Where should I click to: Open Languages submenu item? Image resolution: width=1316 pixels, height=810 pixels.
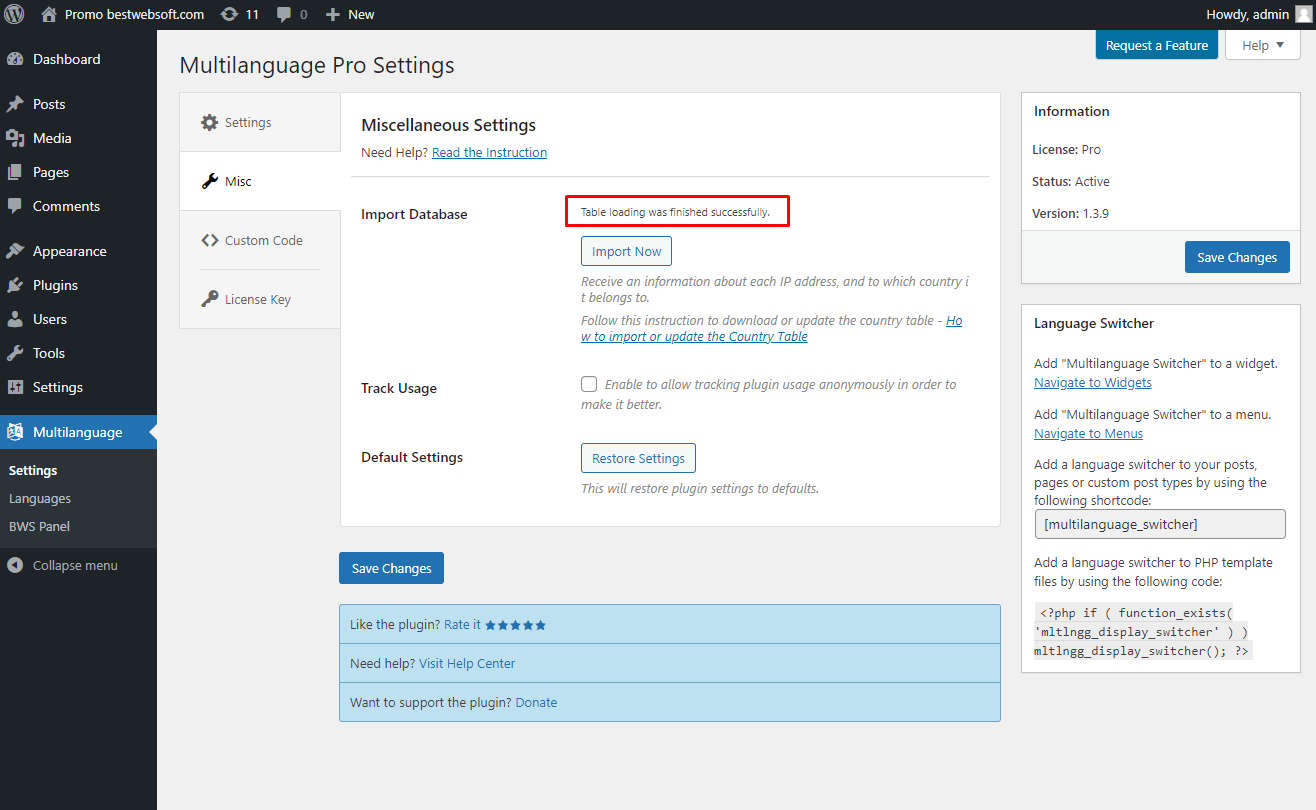pos(40,498)
